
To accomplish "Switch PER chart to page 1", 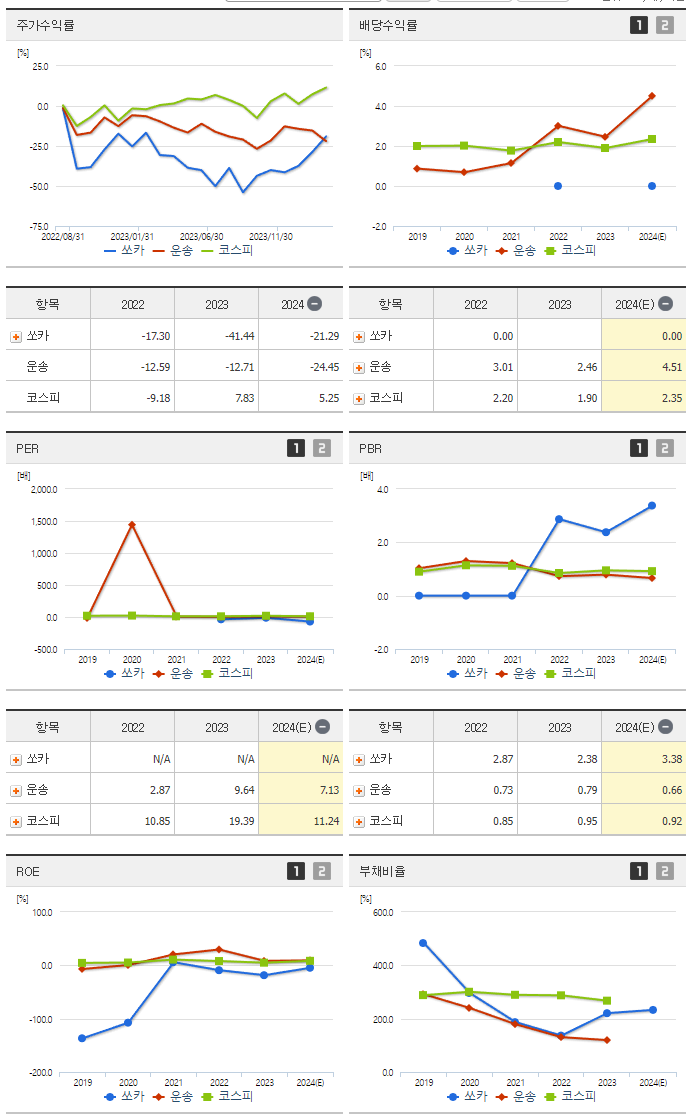I will click(x=296, y=448).
